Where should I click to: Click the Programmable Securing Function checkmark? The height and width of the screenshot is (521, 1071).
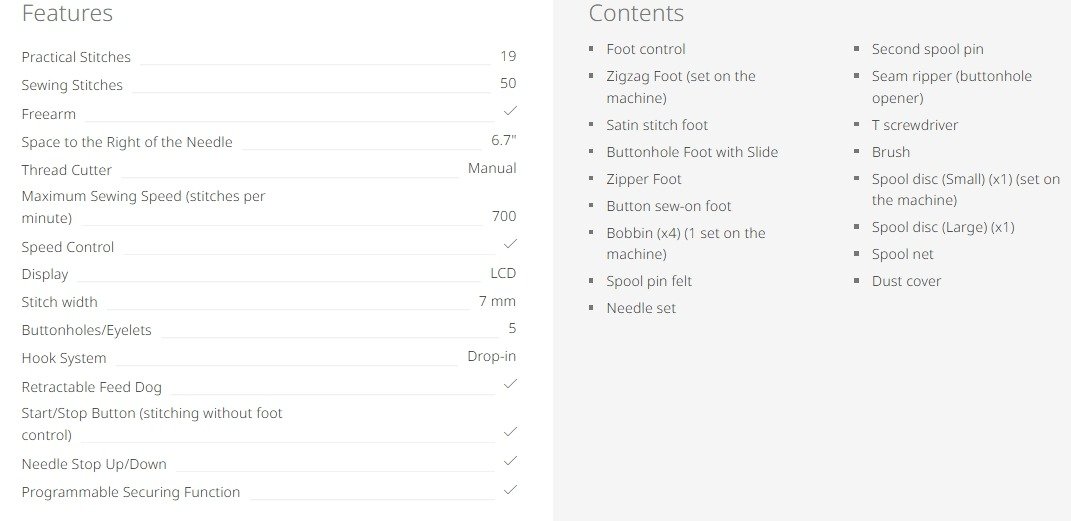tap(510, 489)
